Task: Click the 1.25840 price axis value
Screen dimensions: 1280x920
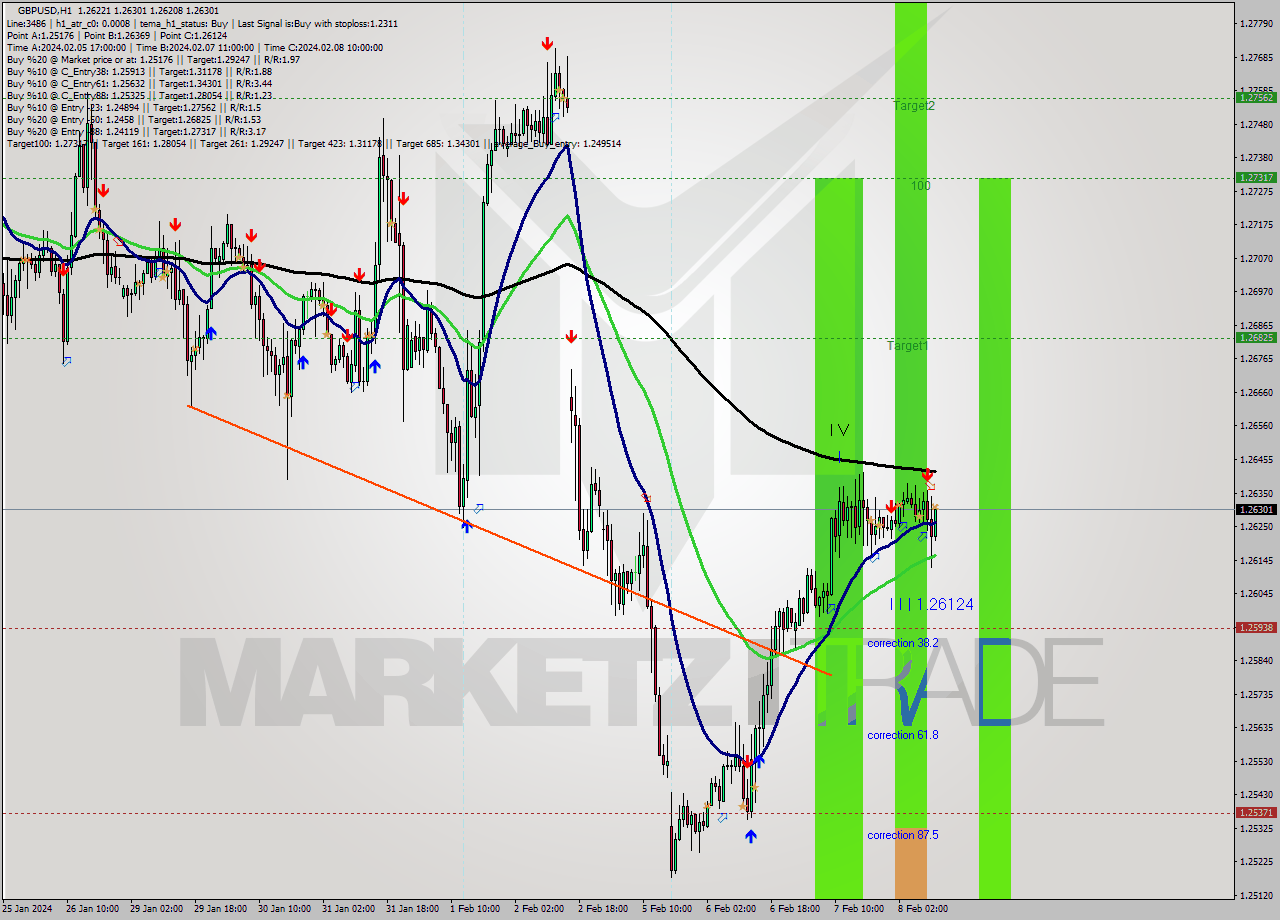Action: pyautogui.click(x=1256, y=660)
